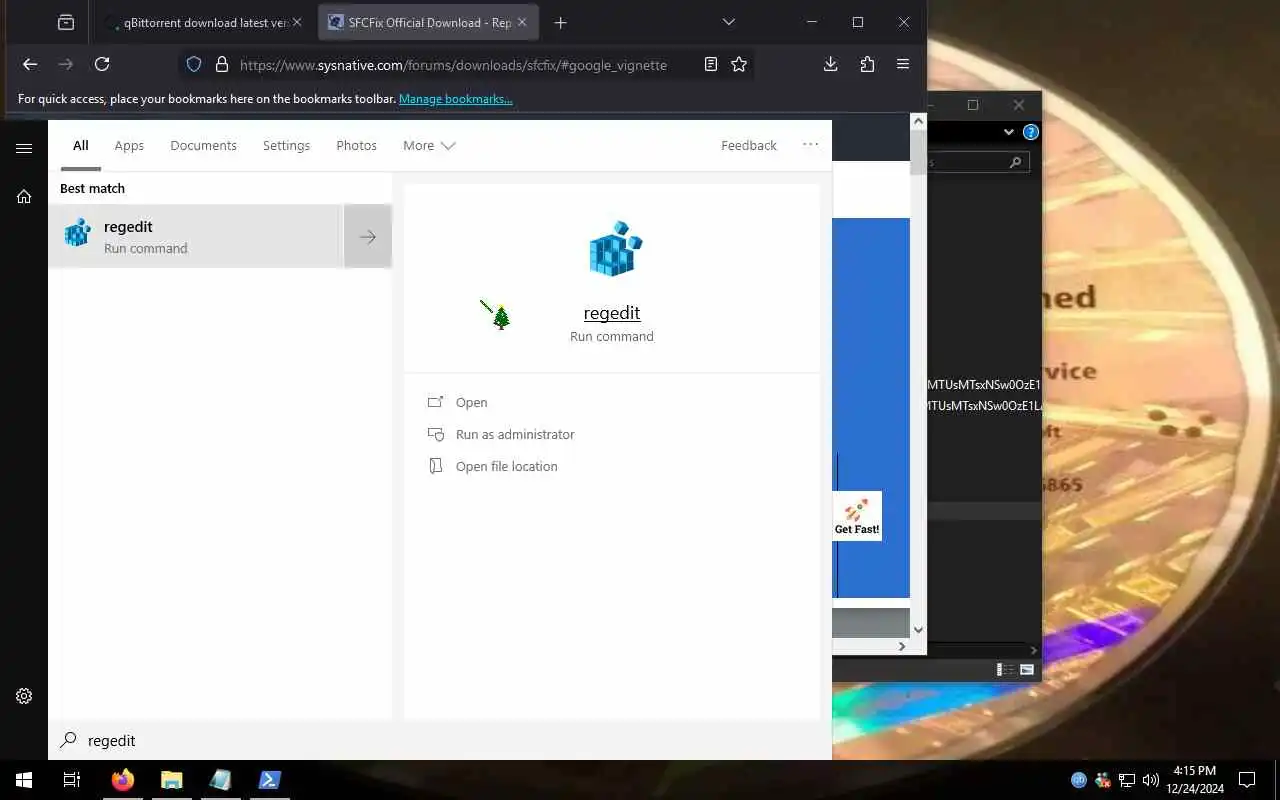Click the network icon in system tray
This screenshot has height=800, width=1280.
point(1127,780)
